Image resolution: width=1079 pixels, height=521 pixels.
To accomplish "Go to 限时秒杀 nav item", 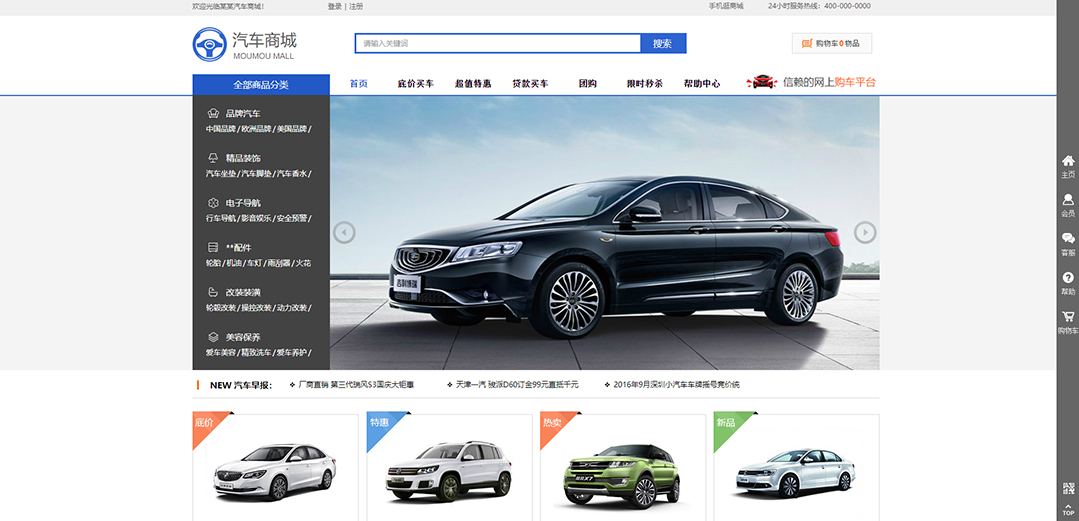I will tap(644, 84).
